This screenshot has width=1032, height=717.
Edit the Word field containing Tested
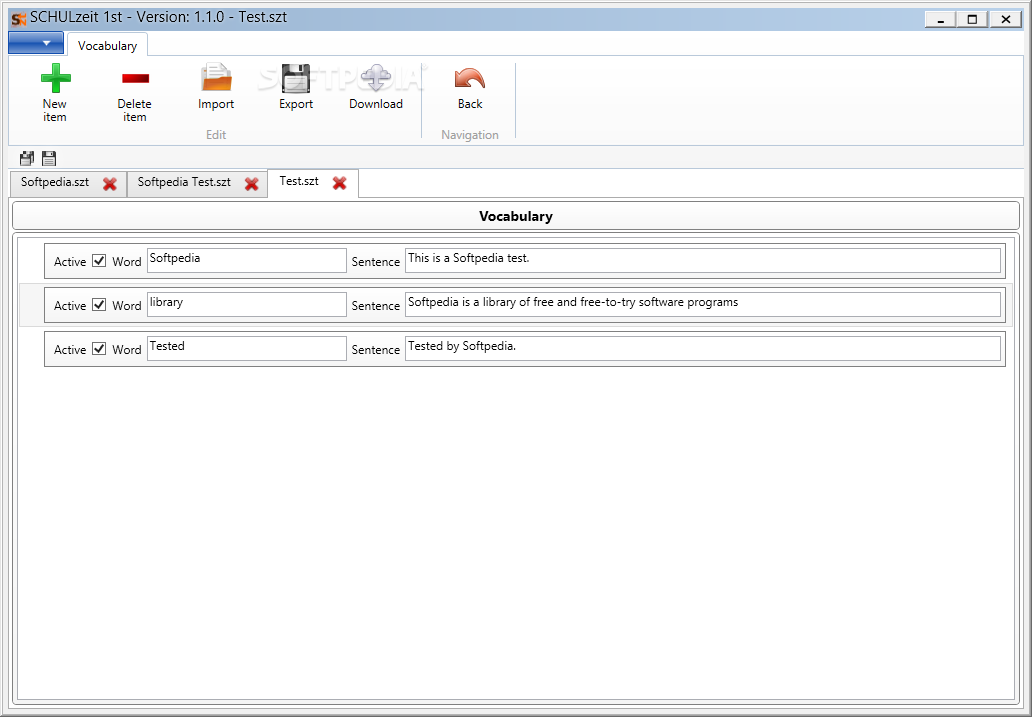[x=247, y=348]
